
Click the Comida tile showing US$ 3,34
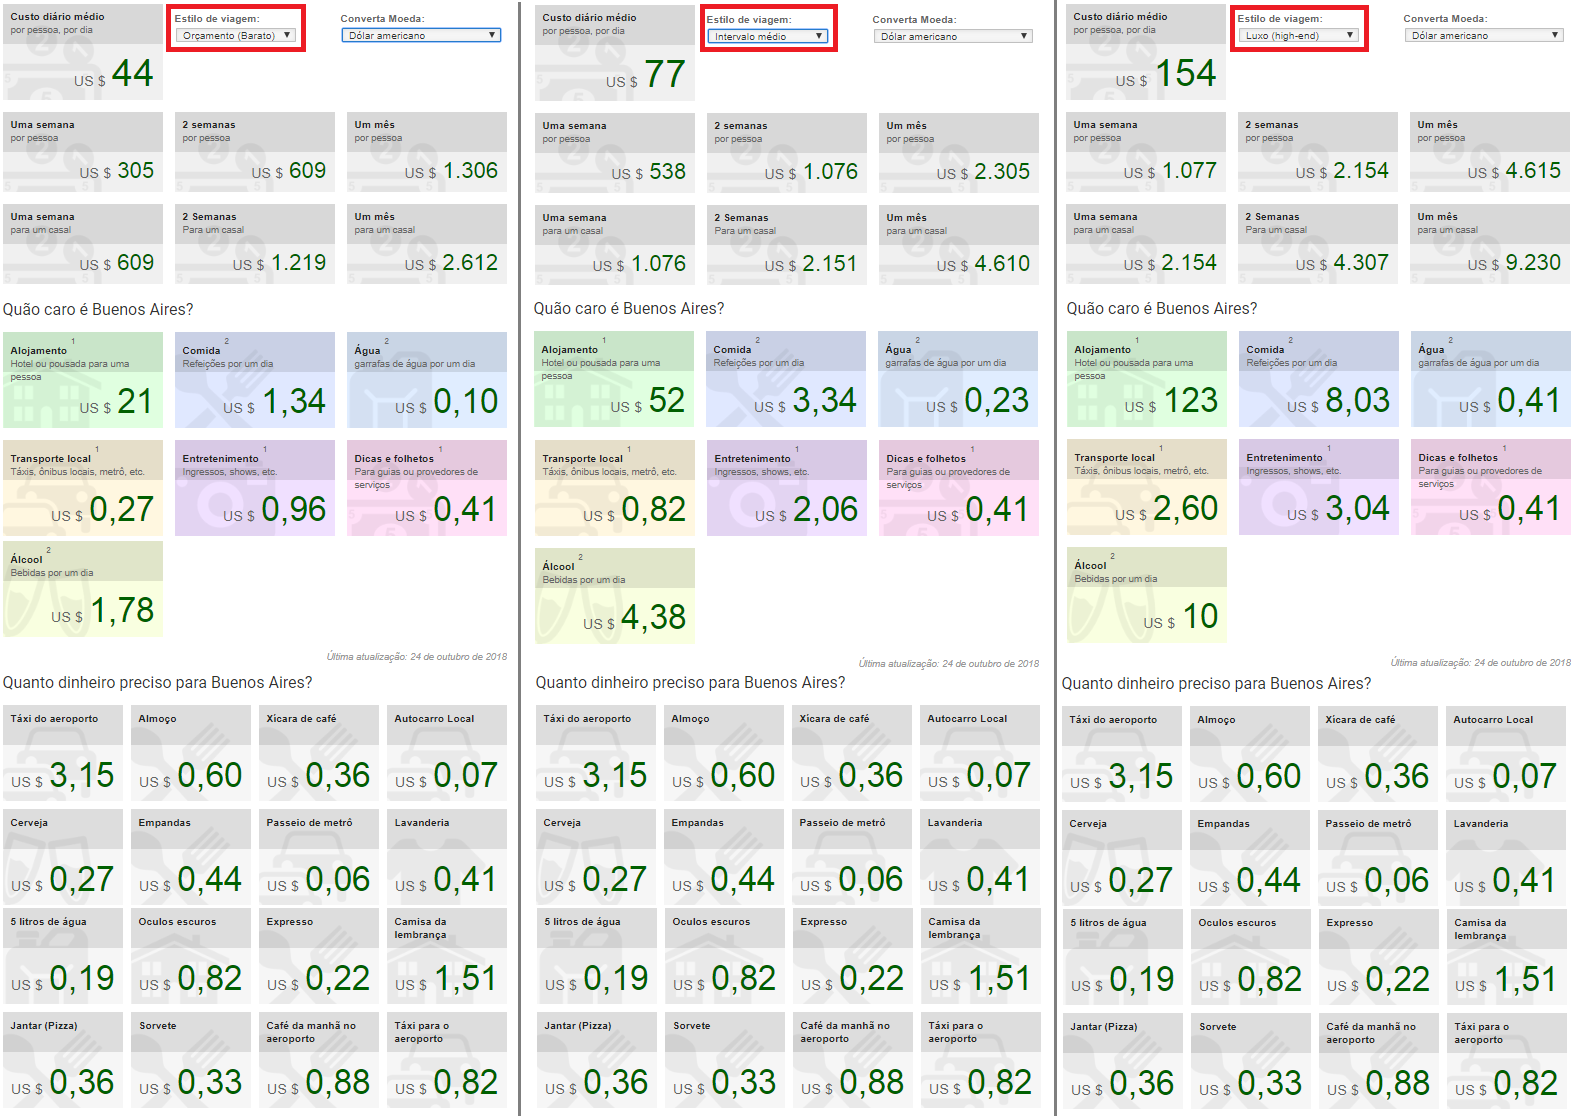click(x=785, y=379)
